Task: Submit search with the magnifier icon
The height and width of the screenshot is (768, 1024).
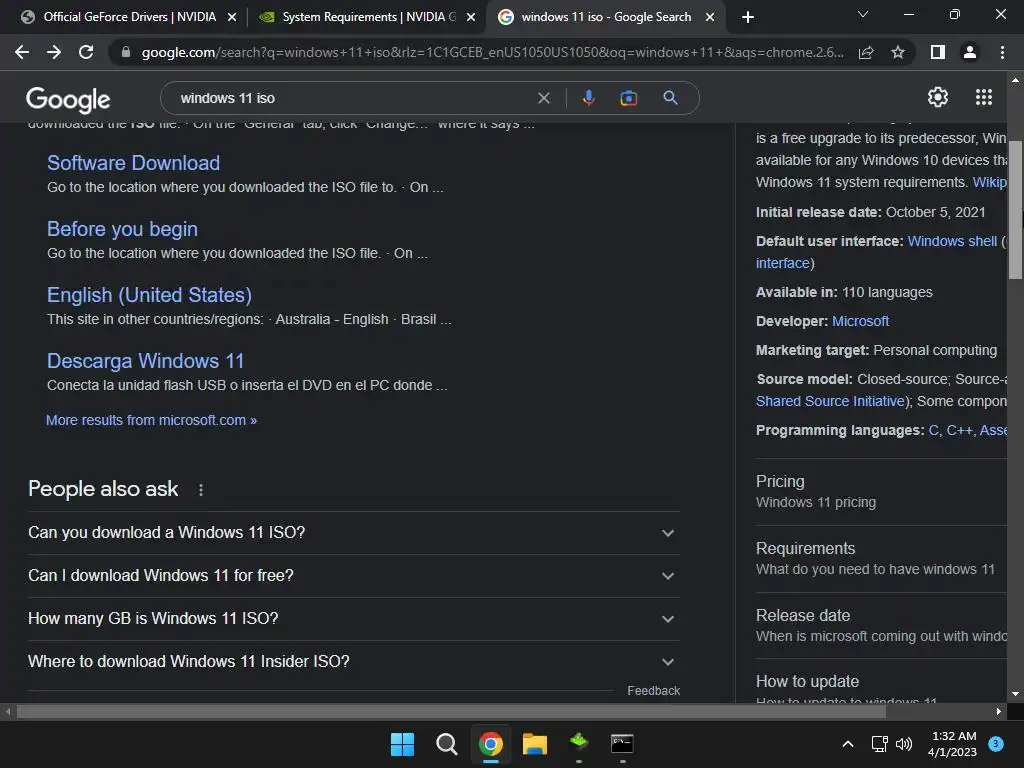Action: point(670,98)
